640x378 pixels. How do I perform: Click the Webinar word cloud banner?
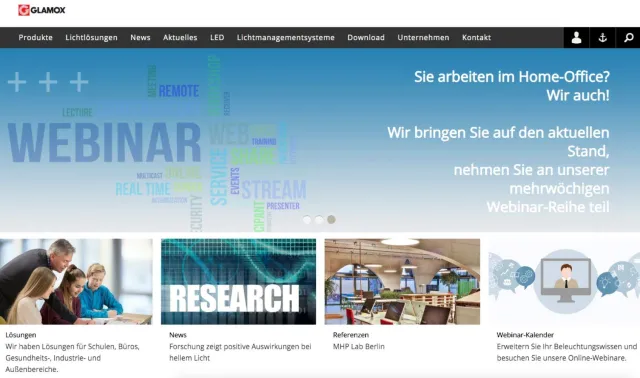click(157, 143)
